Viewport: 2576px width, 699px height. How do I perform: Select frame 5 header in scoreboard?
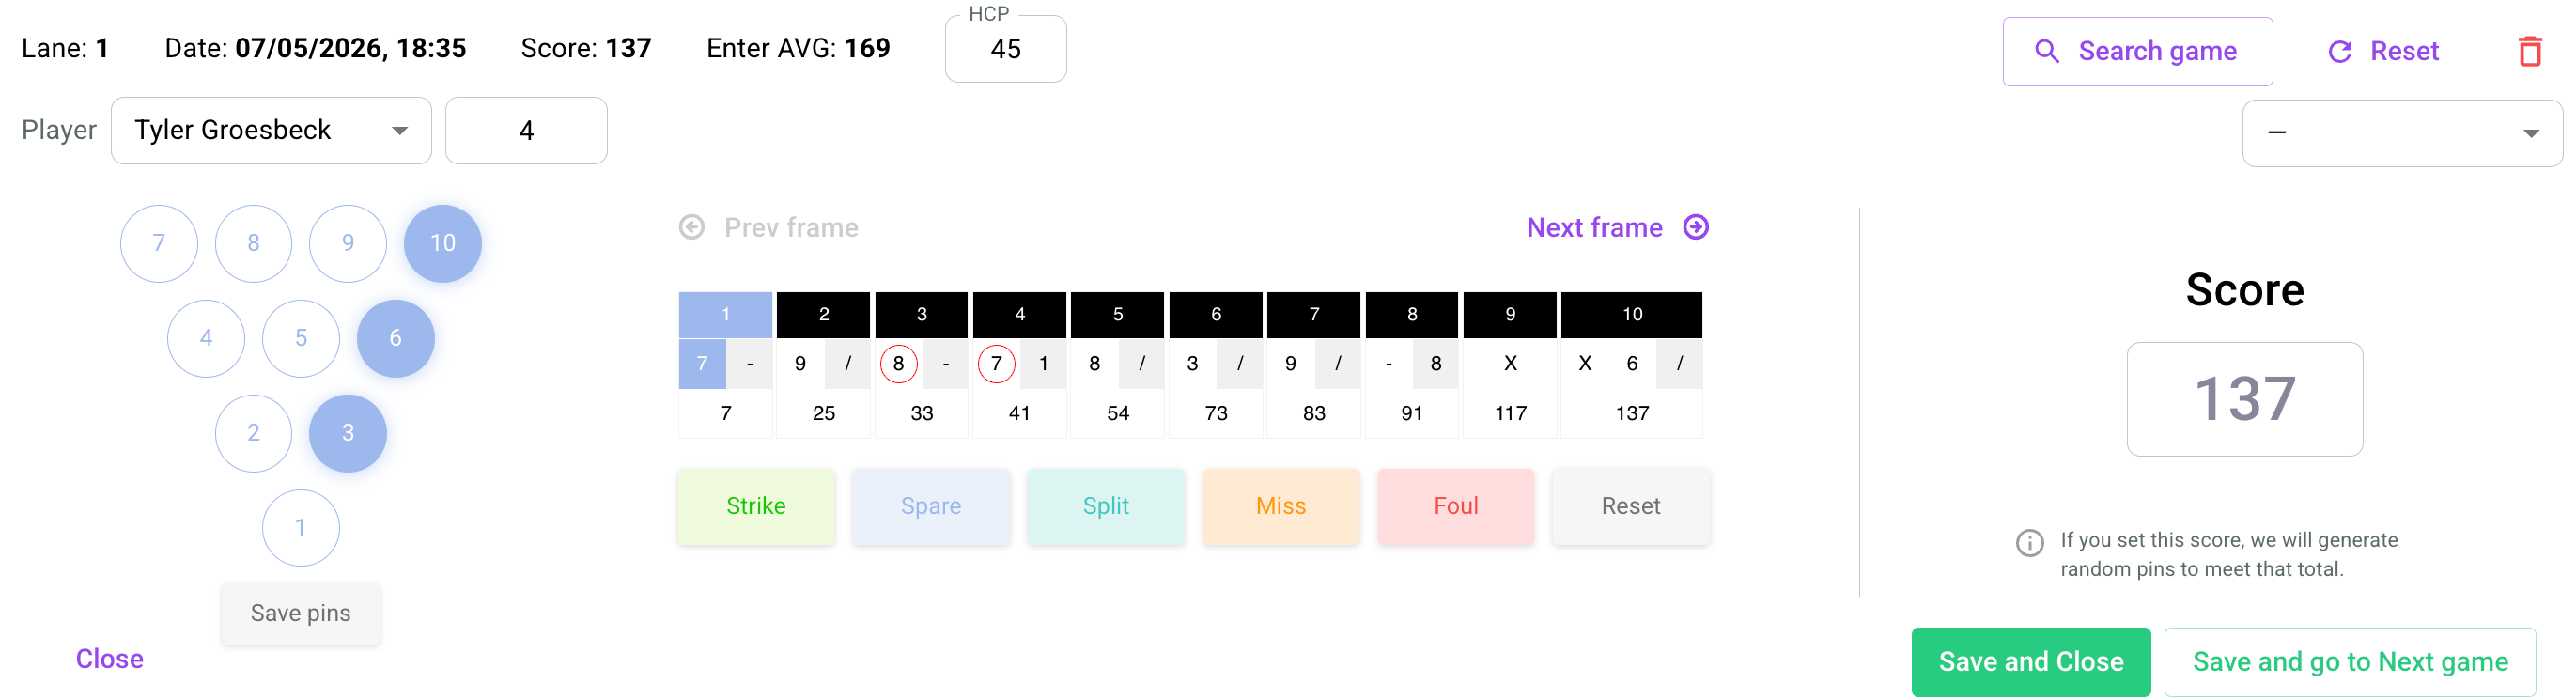coord(1117,314)
